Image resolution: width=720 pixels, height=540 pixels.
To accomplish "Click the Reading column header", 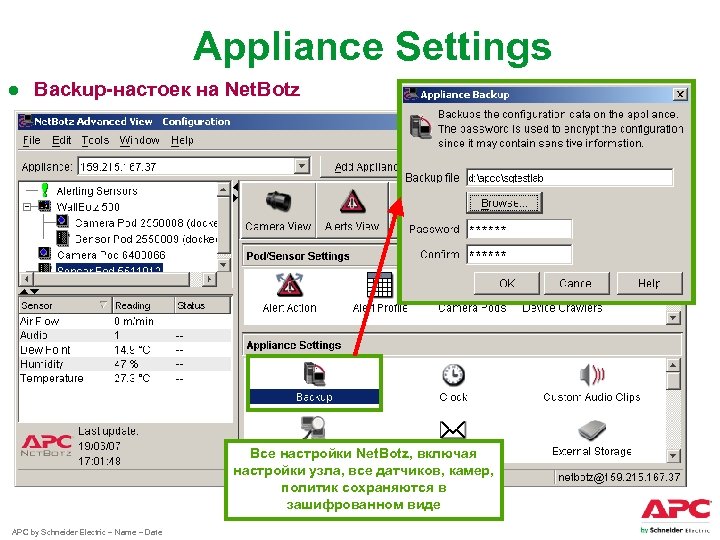I will 143,305.
